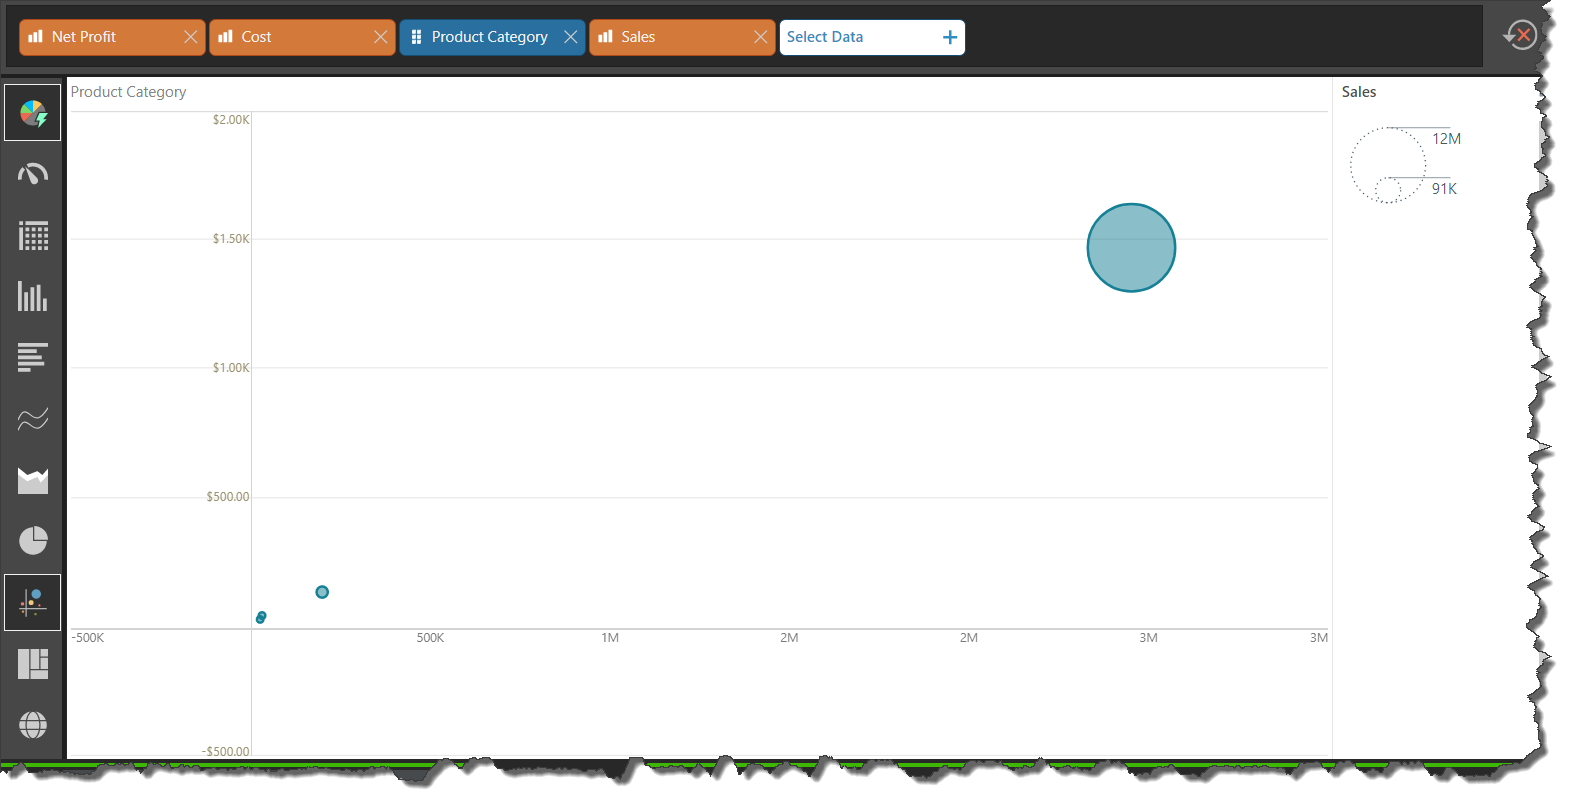The width and height of the screenshot is (1573, 809).
Task: Remove the Cost measure chip
Action: tap(380, 37)
